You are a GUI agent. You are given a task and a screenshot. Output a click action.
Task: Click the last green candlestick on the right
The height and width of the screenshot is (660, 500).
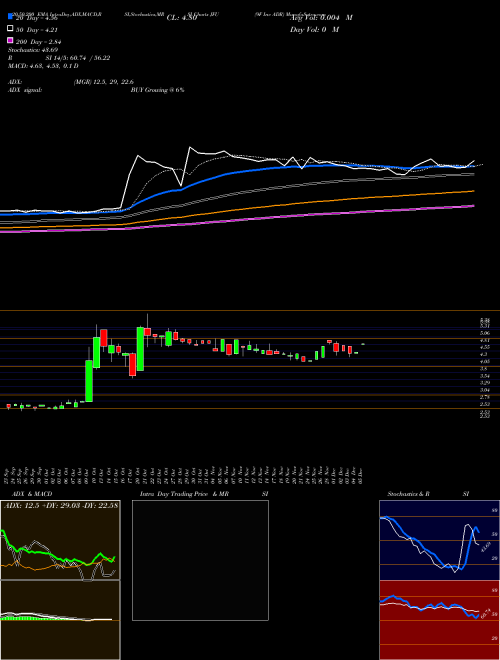[363, 344]
